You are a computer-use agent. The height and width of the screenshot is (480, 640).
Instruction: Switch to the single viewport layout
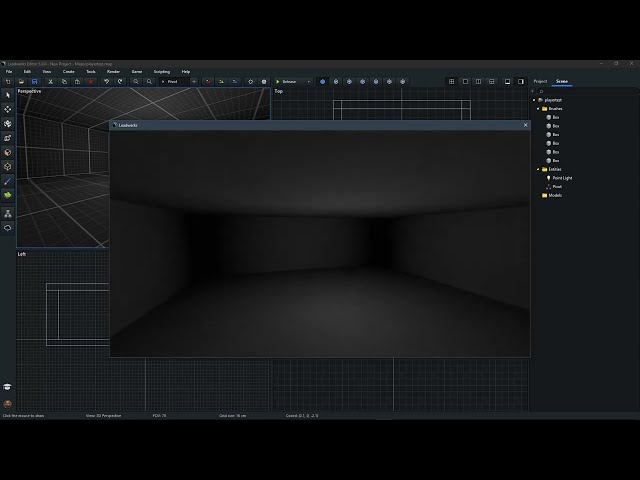coord(465,82)
